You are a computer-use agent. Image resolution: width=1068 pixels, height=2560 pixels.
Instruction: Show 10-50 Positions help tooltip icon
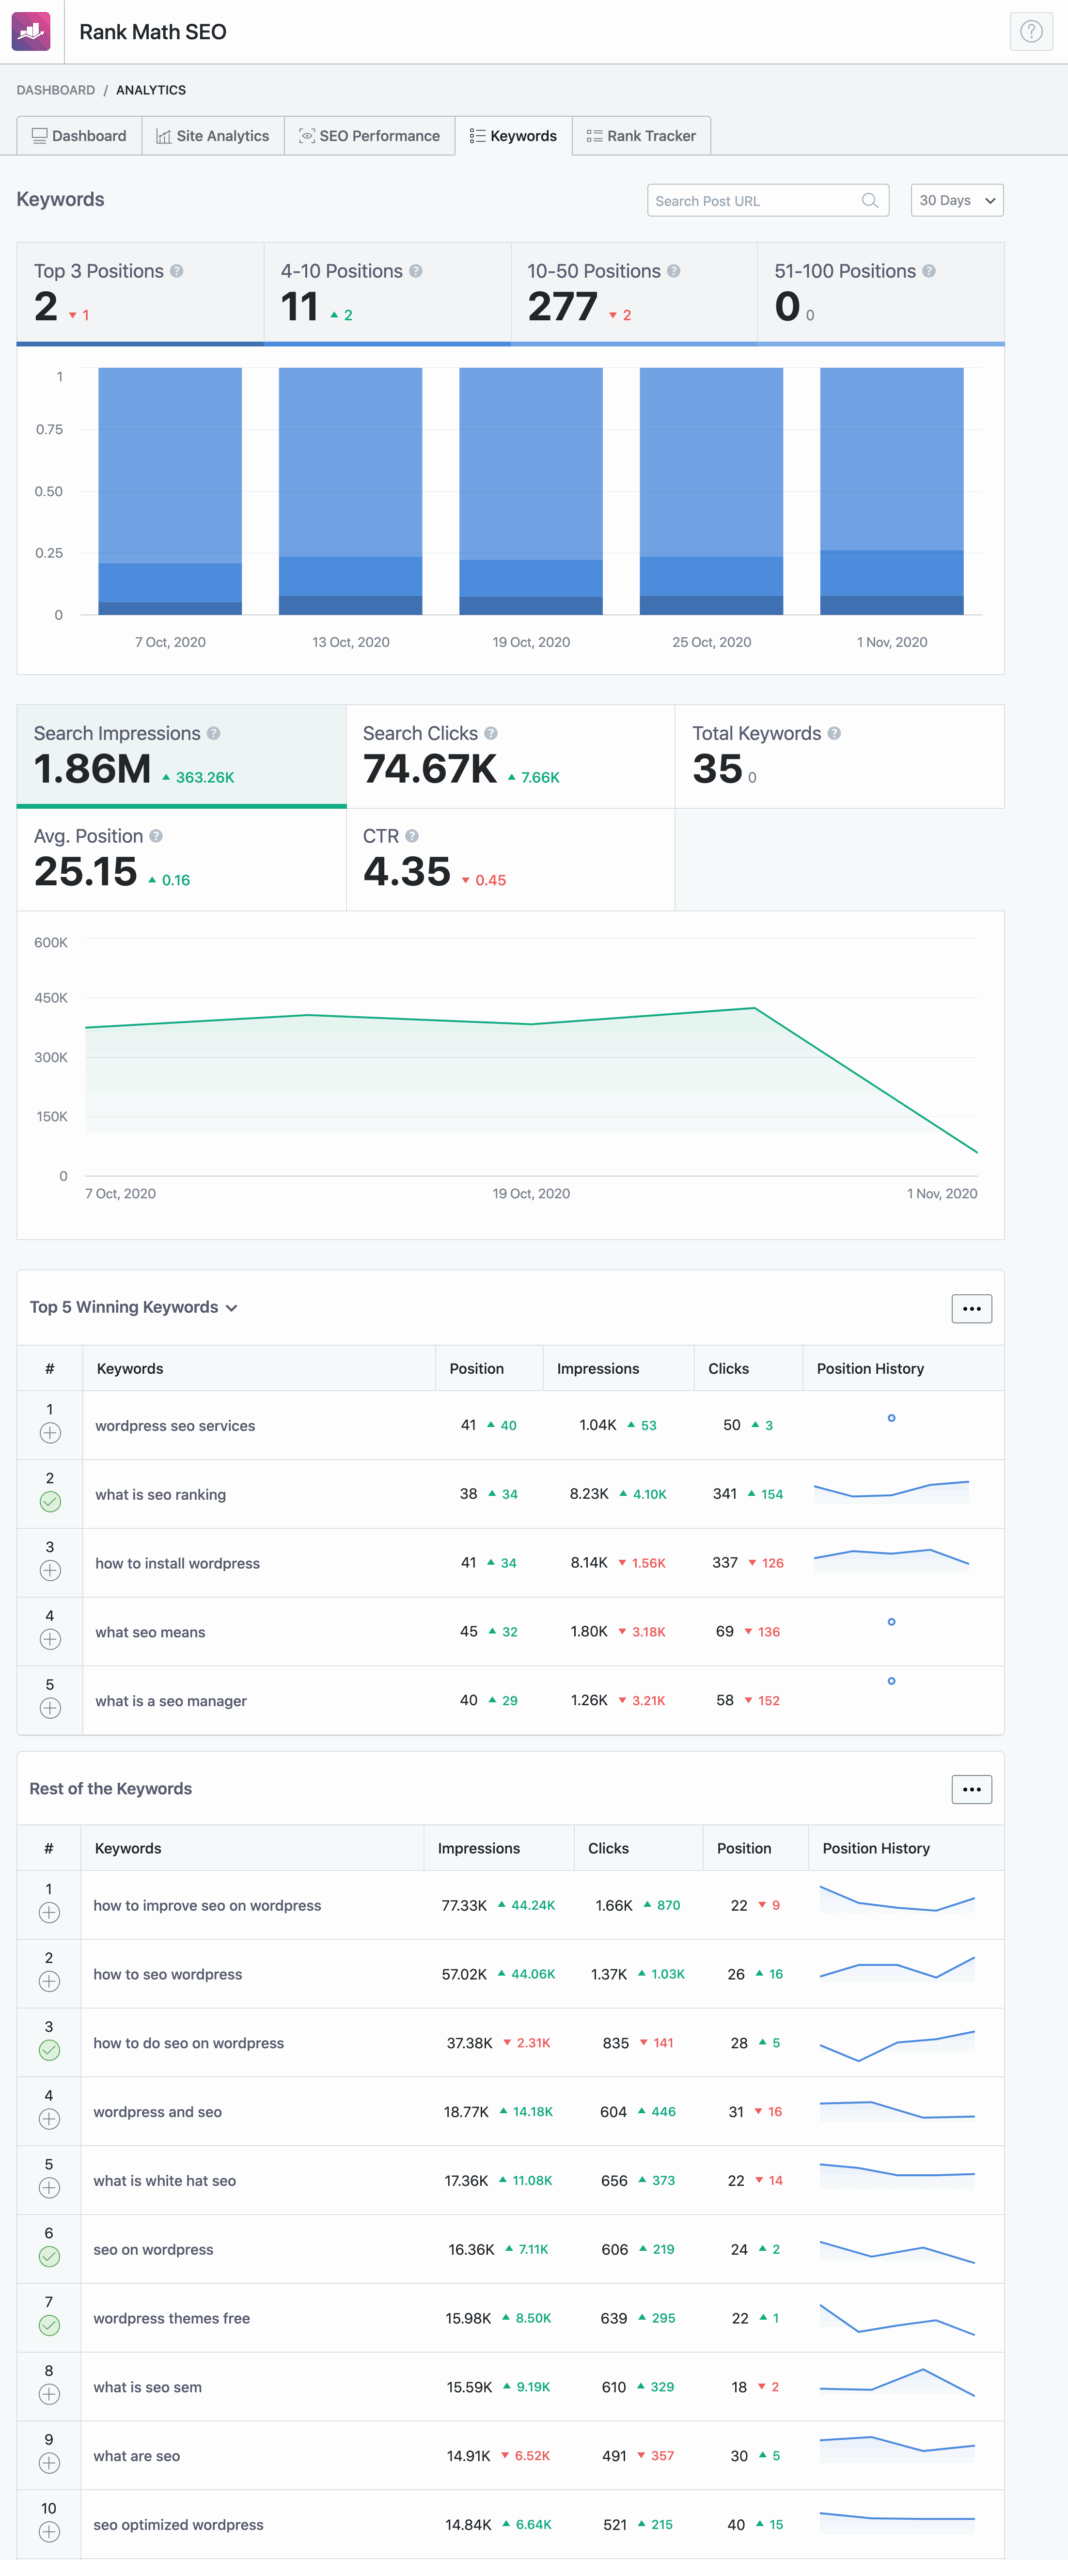click(x=674, y=271)
